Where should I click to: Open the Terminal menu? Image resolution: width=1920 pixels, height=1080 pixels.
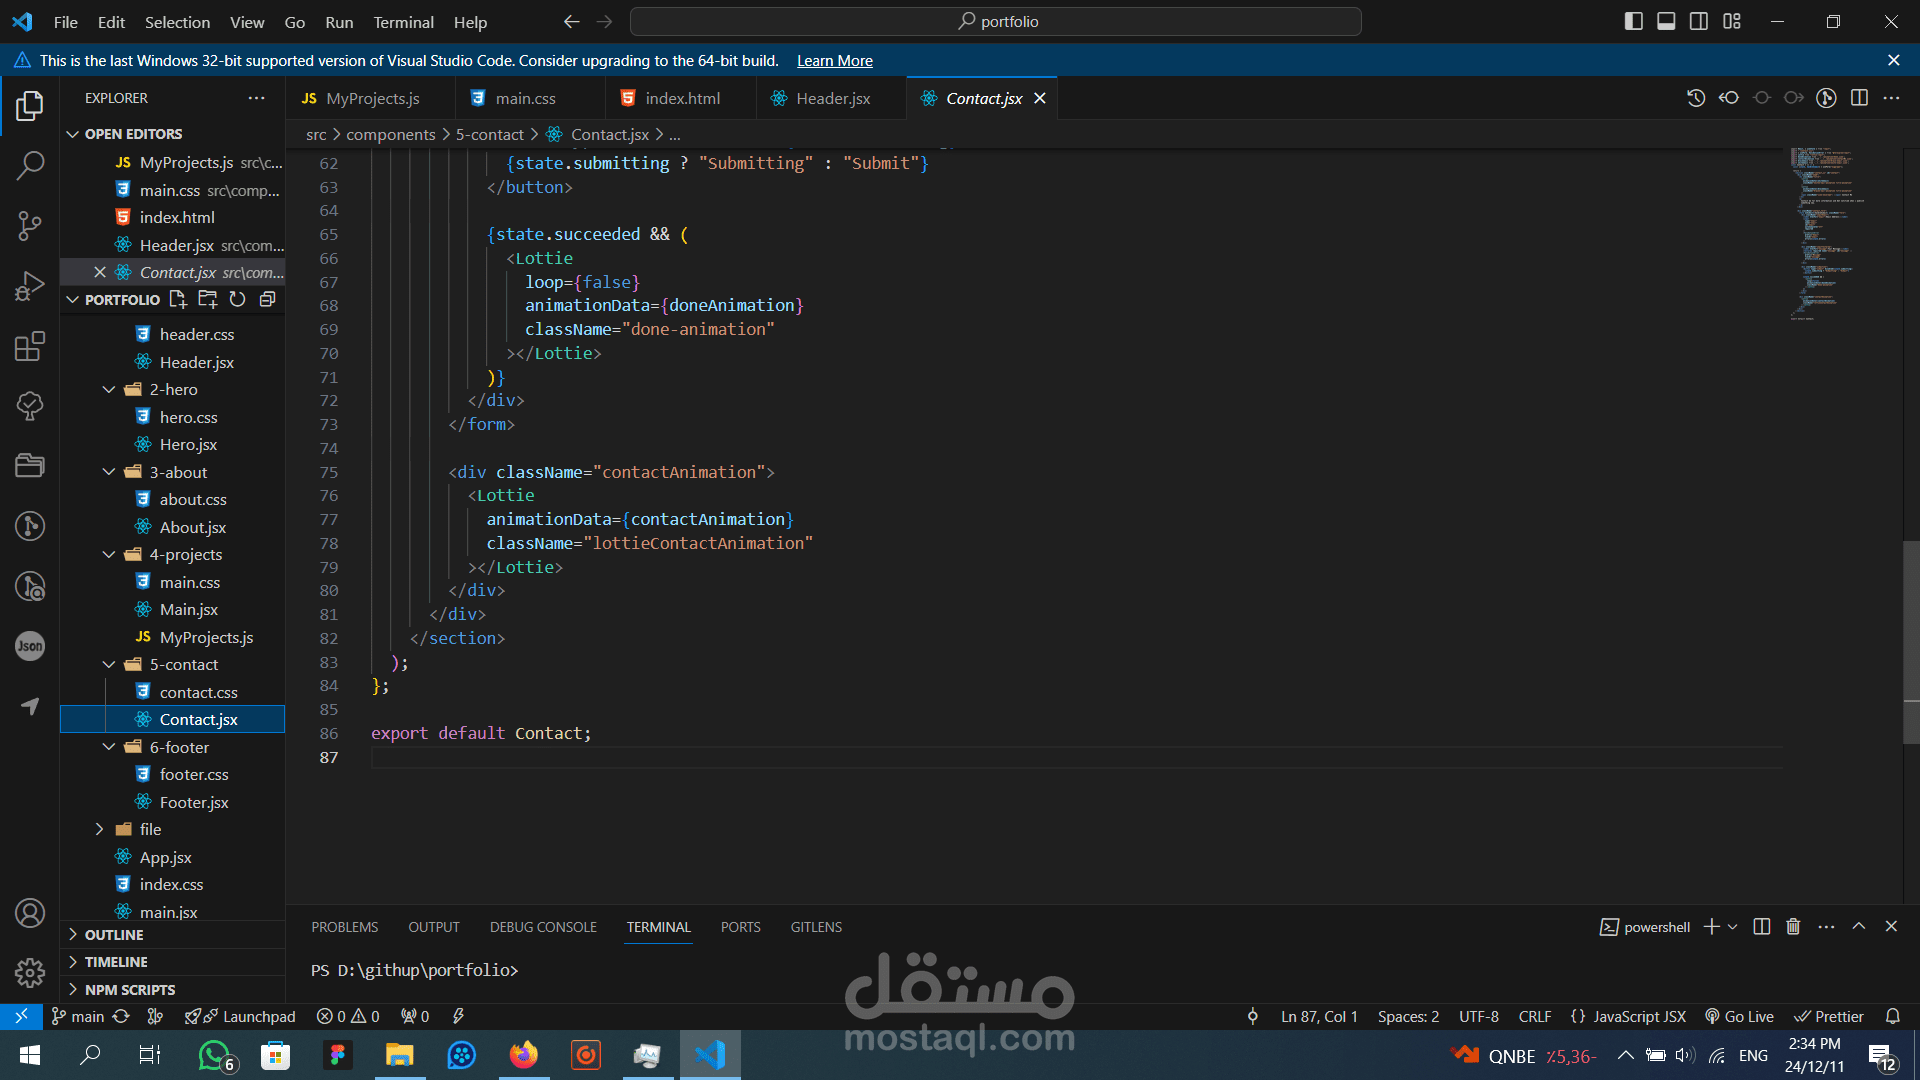tap(403, 22)
